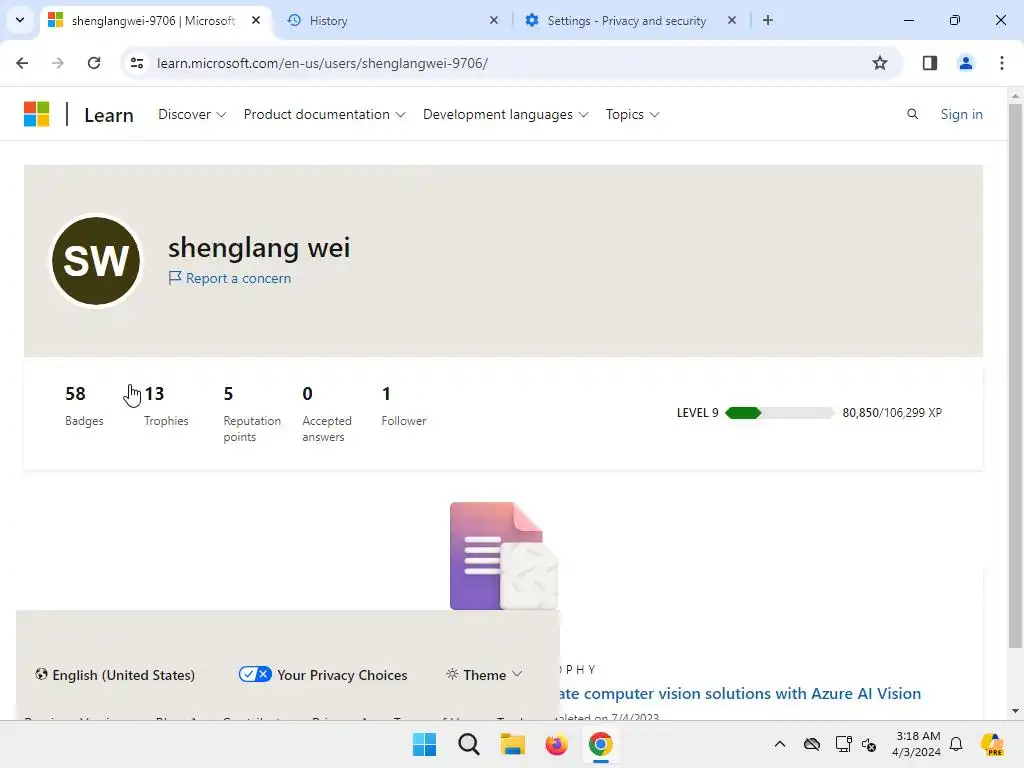Click the 58 Badges stat
The image size is (1024, 768).
[84, 406]
